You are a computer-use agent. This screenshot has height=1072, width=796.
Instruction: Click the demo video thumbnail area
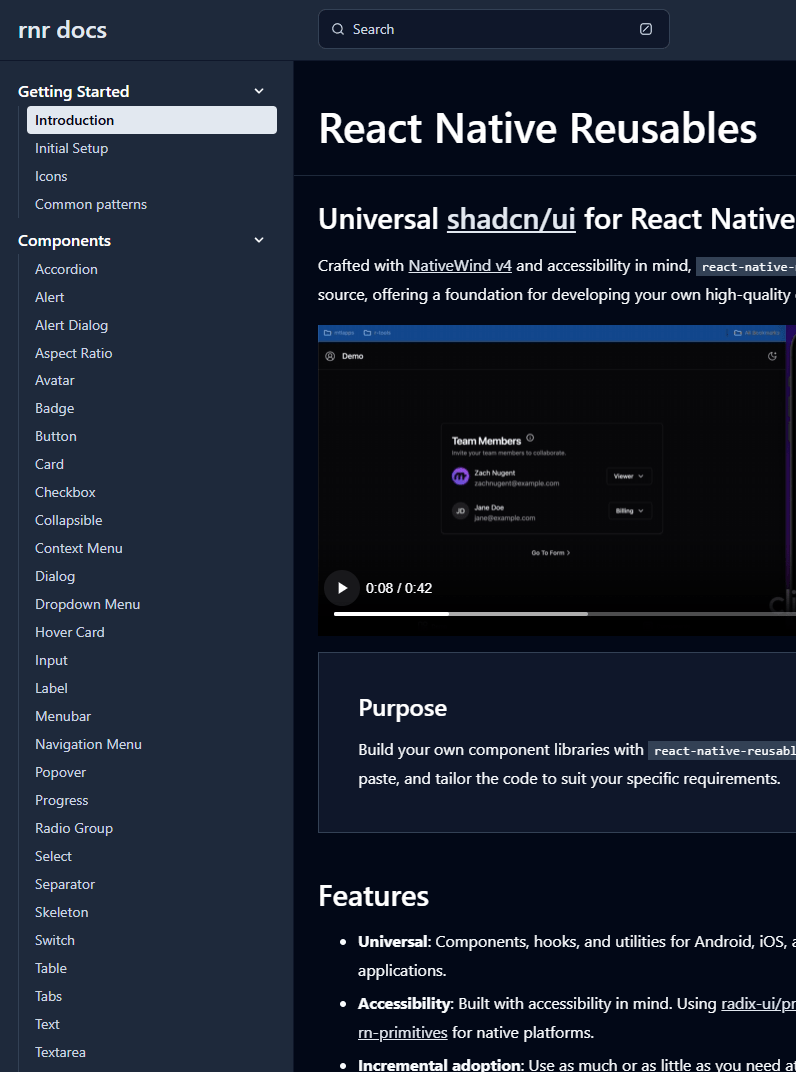pos(557,480)
